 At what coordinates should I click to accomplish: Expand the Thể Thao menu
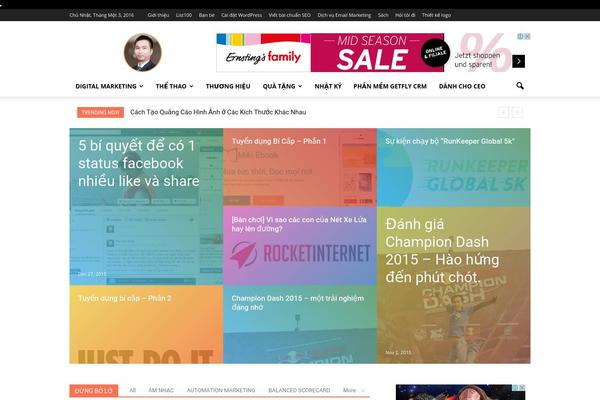tap(174, 87)
